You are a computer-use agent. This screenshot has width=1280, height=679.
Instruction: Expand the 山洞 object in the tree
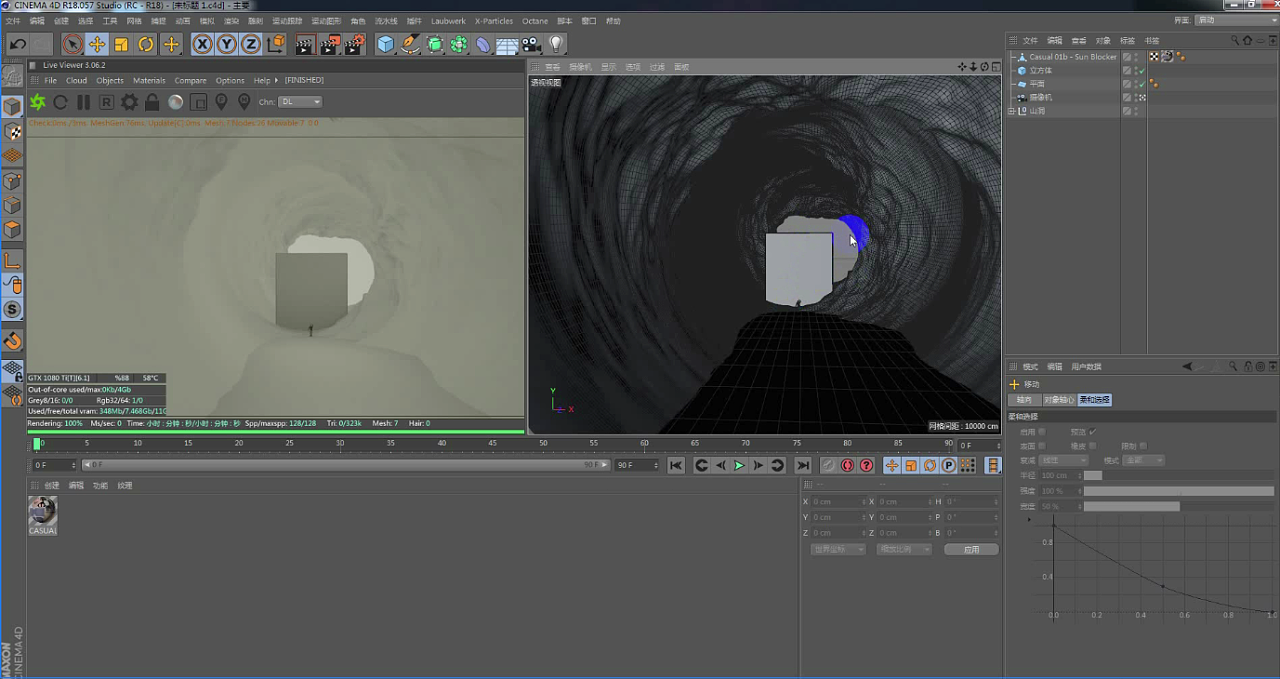pos(1011,111)
